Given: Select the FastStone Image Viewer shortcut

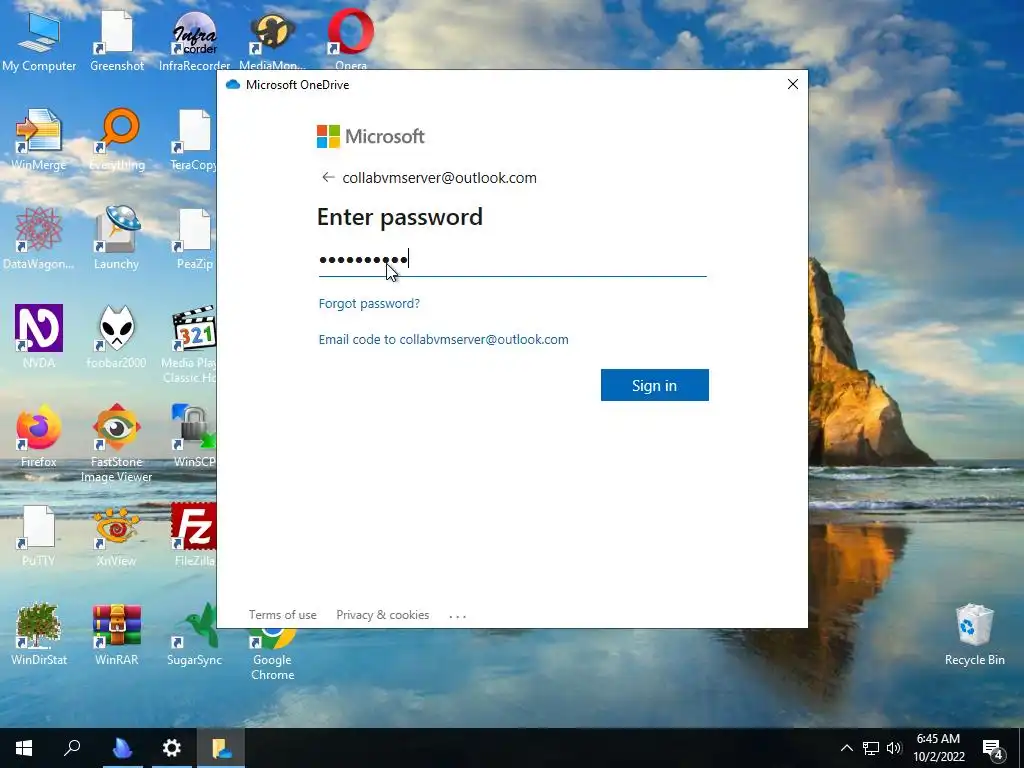Looking at the screenshot, I should 116,444.
